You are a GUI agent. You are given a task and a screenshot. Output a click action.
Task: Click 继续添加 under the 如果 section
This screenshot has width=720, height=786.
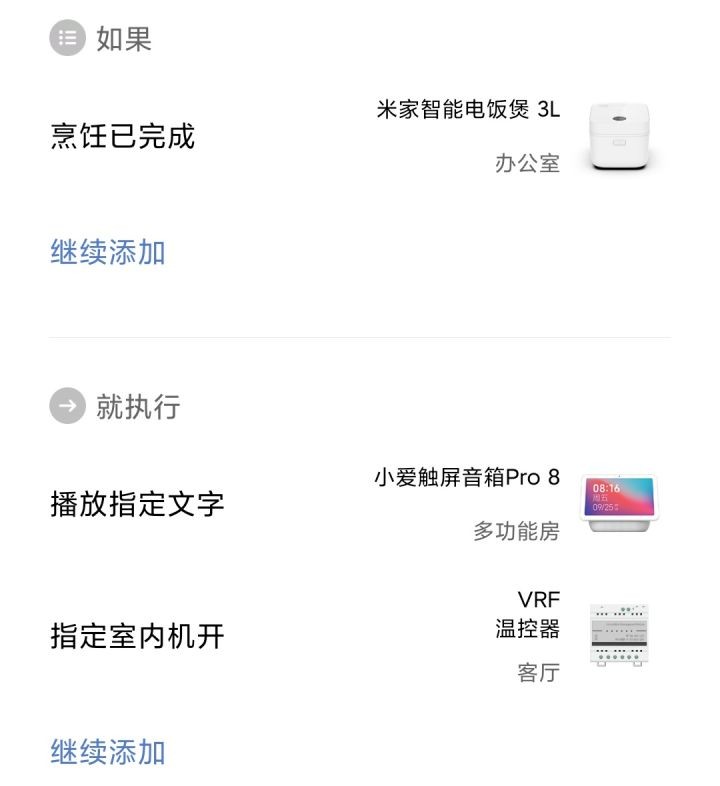pyautogui.click(x=108, y=252)
